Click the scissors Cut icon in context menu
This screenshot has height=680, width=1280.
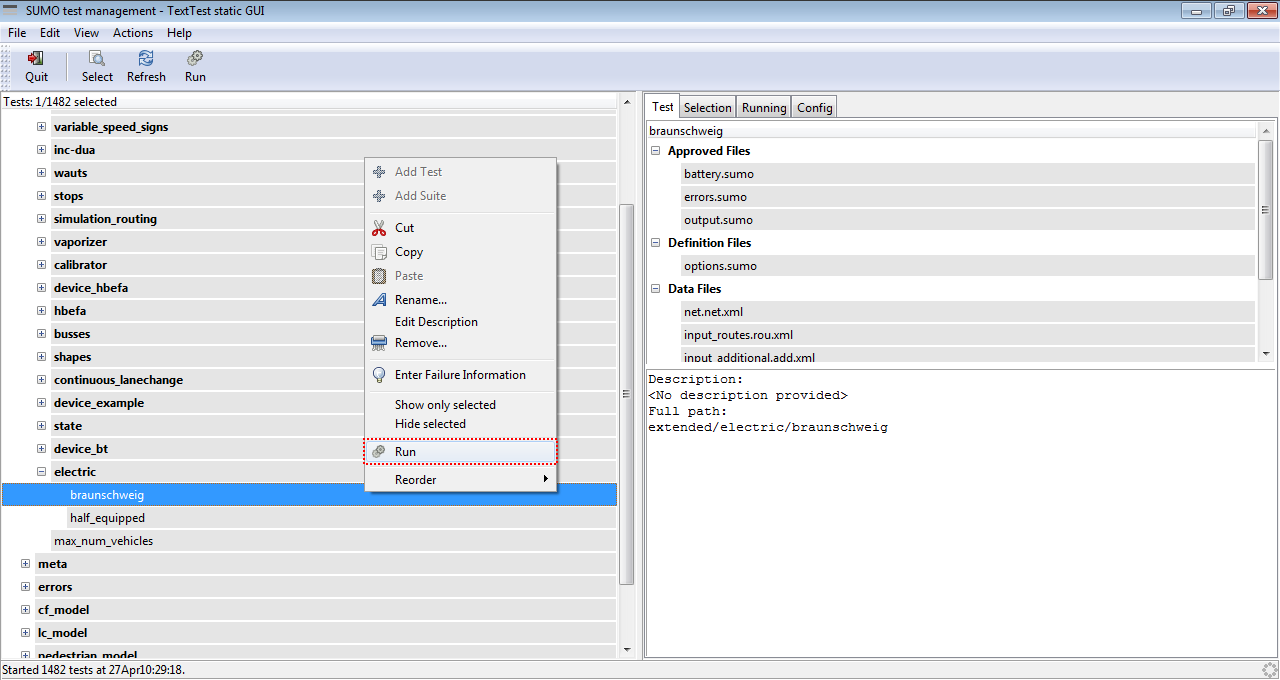coord(379,228)
